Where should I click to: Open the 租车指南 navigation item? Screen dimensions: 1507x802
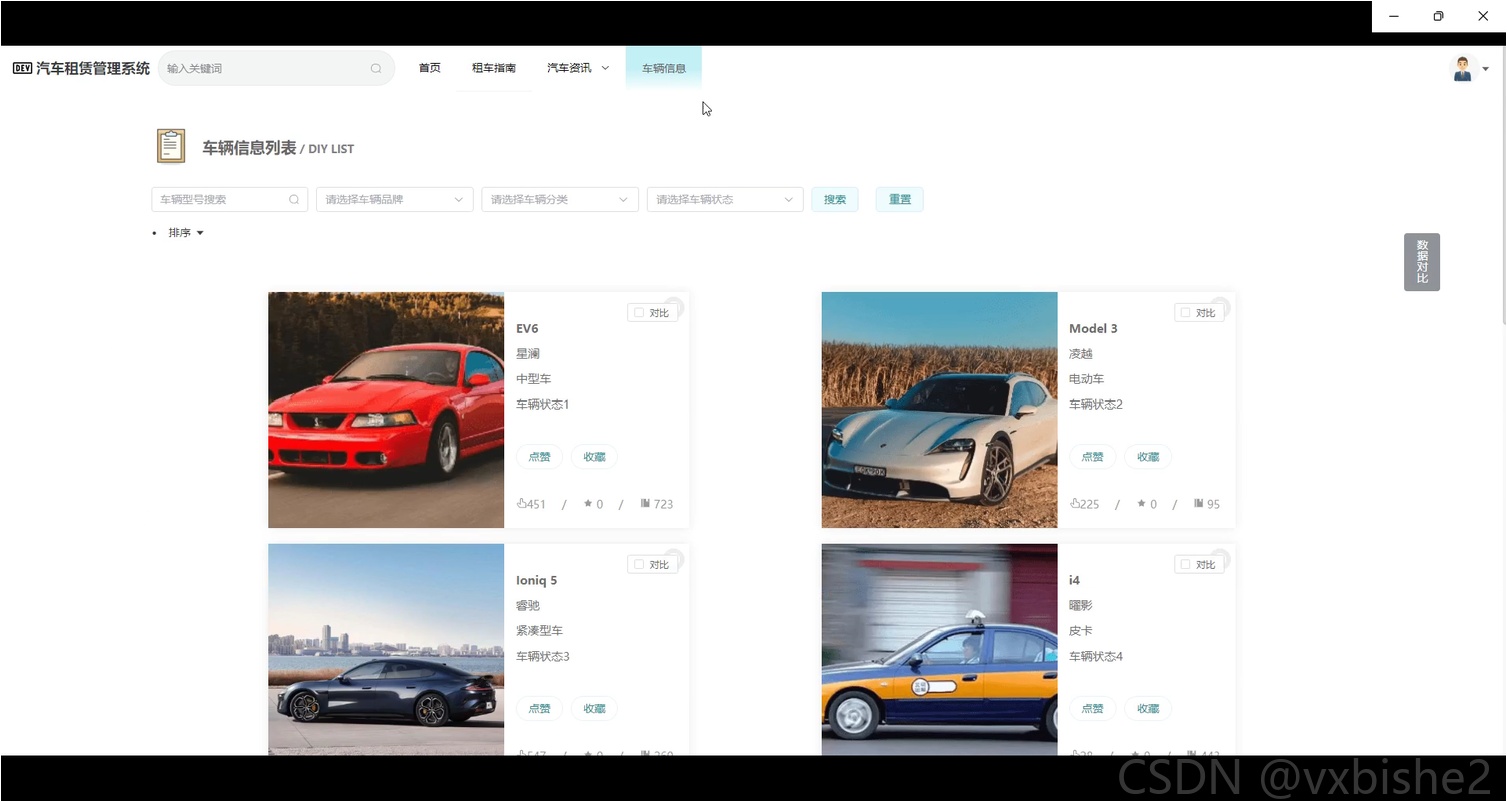[x=494, y=68]
